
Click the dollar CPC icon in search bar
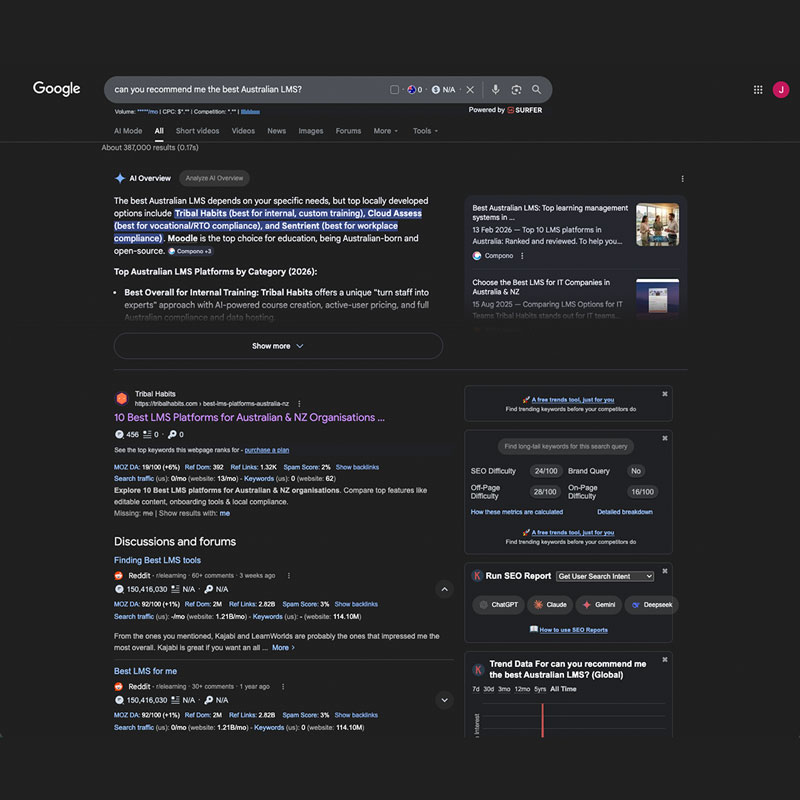pos(435,90)
